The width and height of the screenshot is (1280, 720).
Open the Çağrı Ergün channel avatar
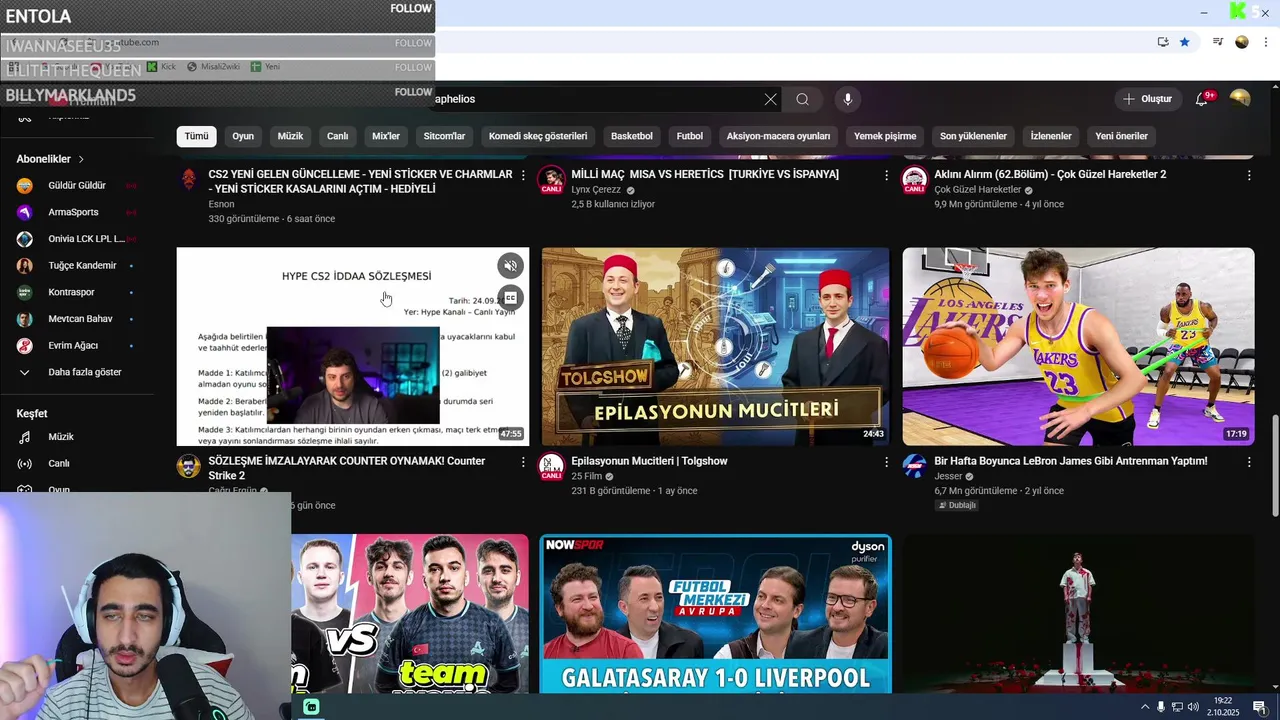click(189, 466)
